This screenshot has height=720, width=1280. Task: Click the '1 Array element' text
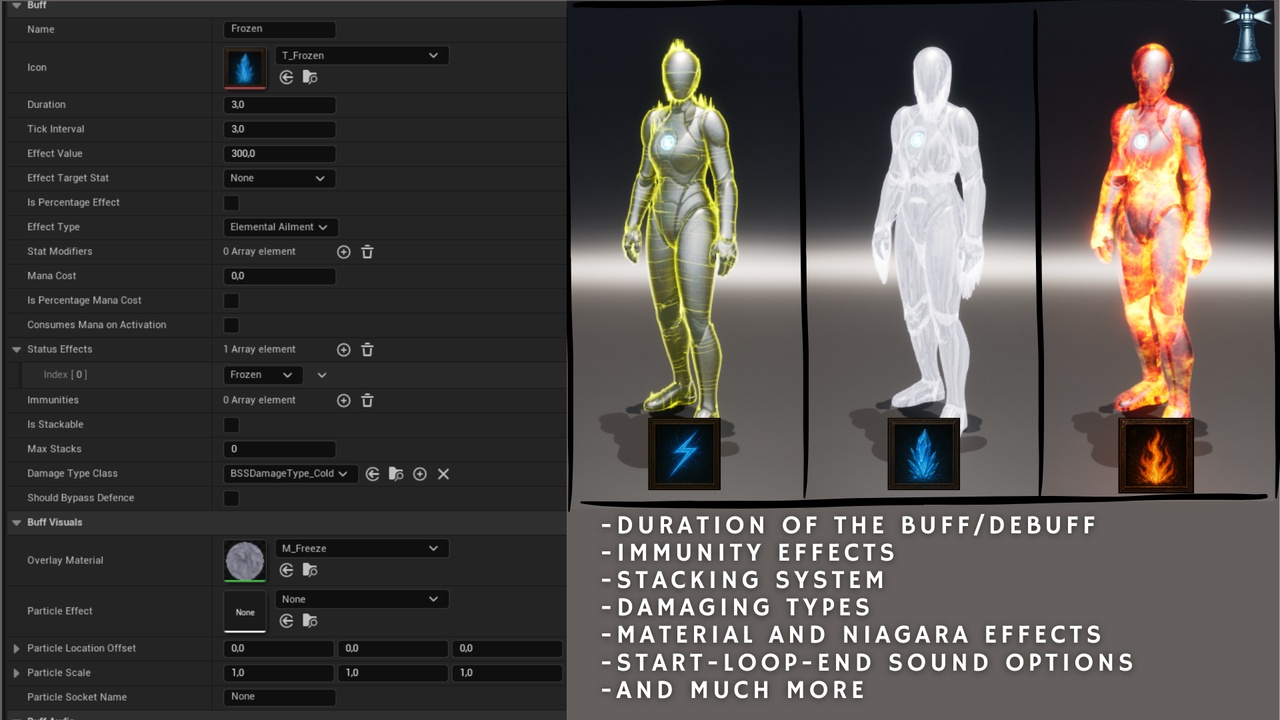coord(259,350)
